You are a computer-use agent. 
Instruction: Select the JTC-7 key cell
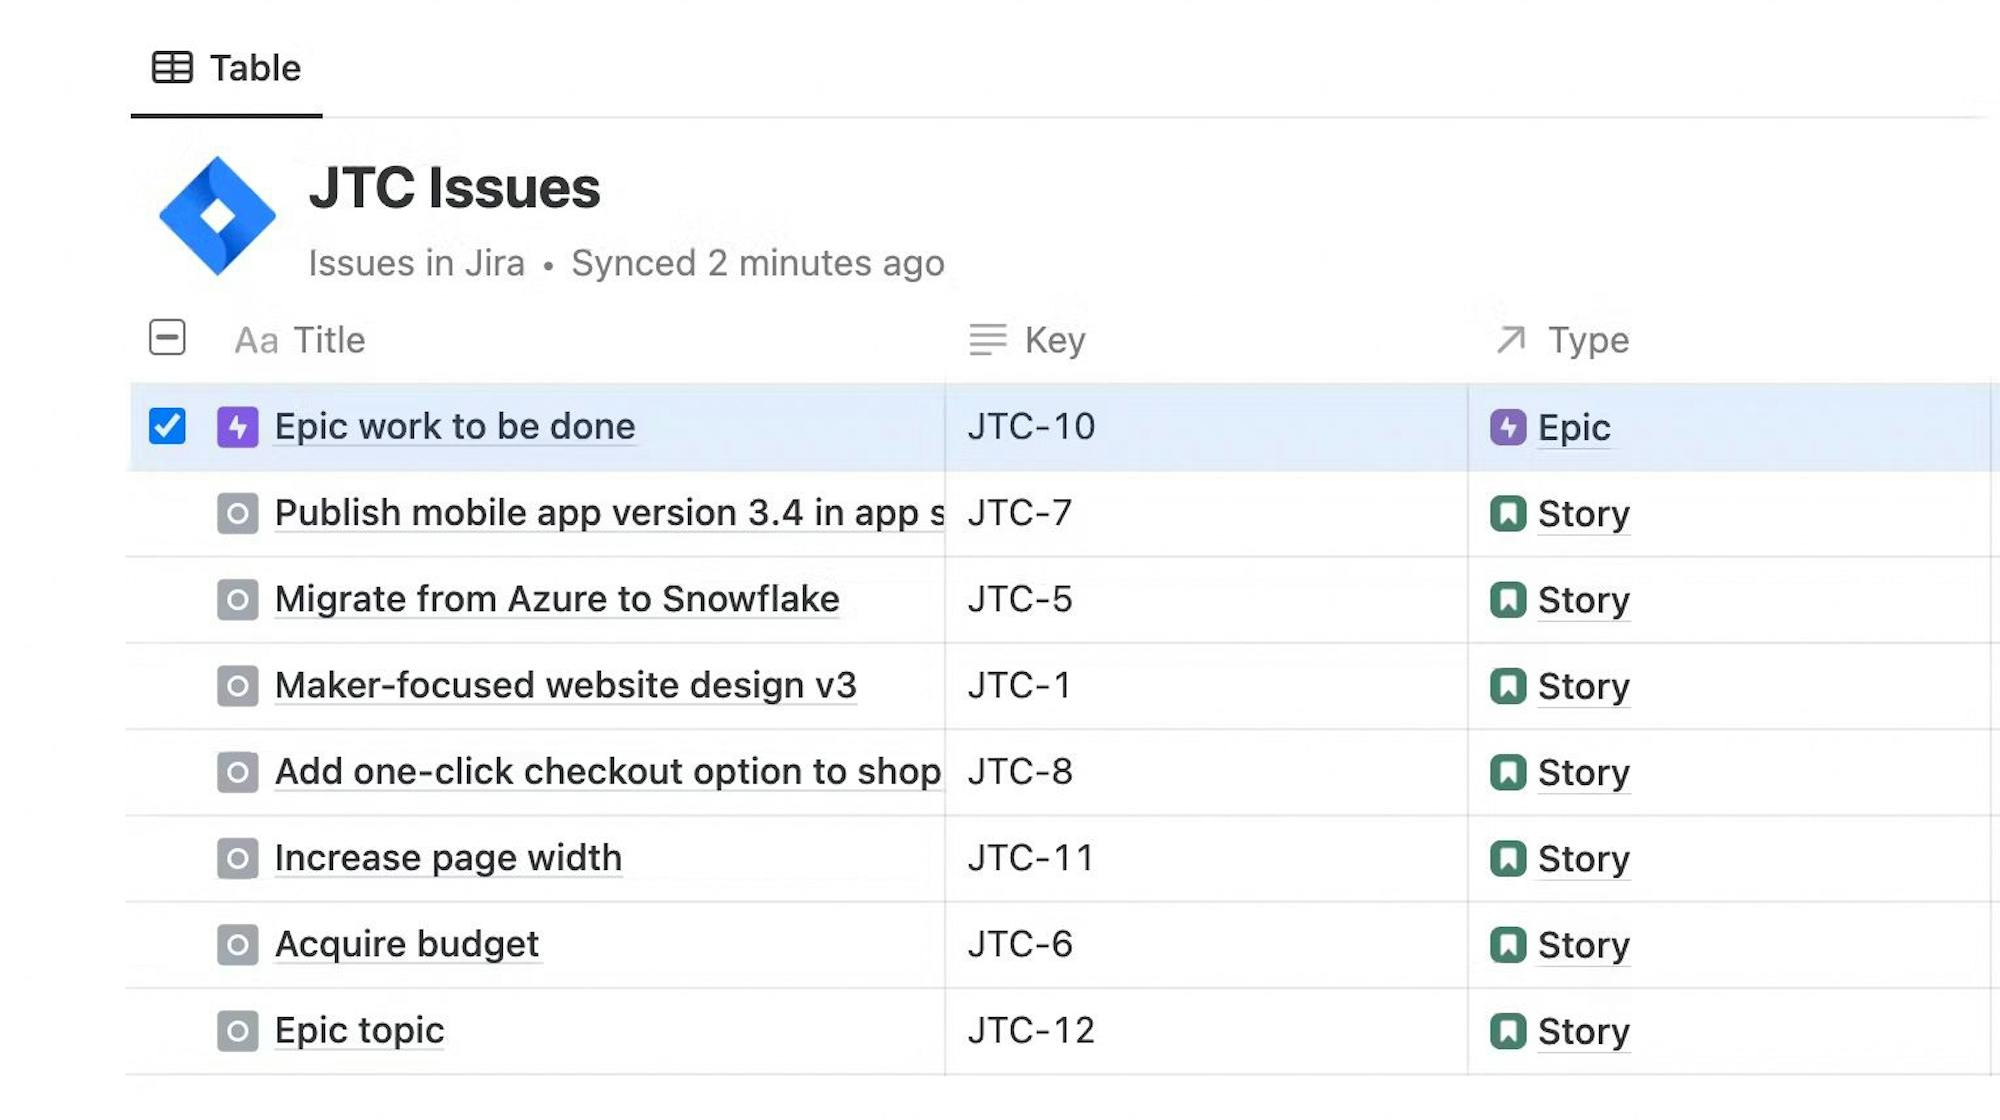(x=1206, y=513)
